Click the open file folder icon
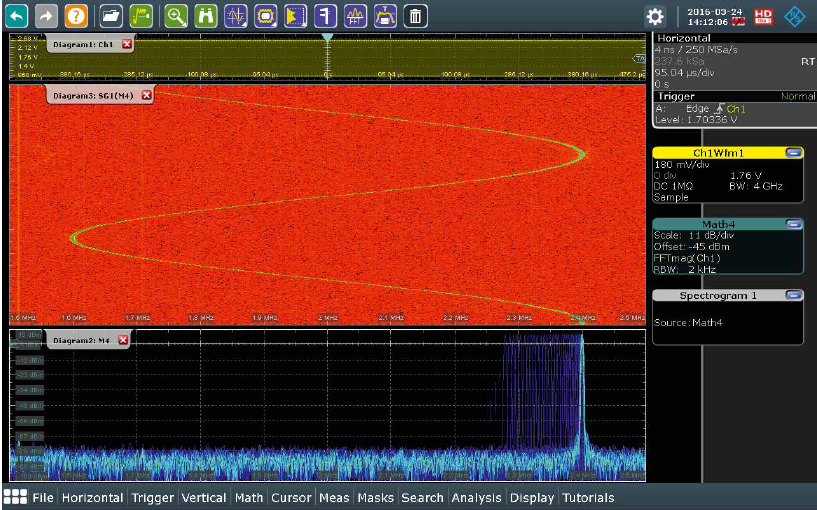This screenshot has width=817, height=510. [111, 16]
